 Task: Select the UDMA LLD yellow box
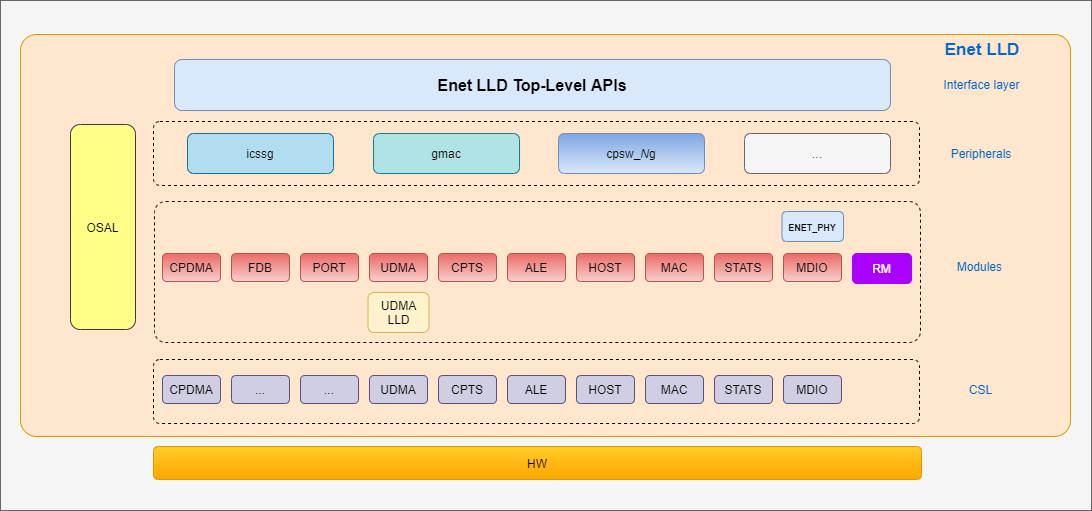[x=398, y=312]
